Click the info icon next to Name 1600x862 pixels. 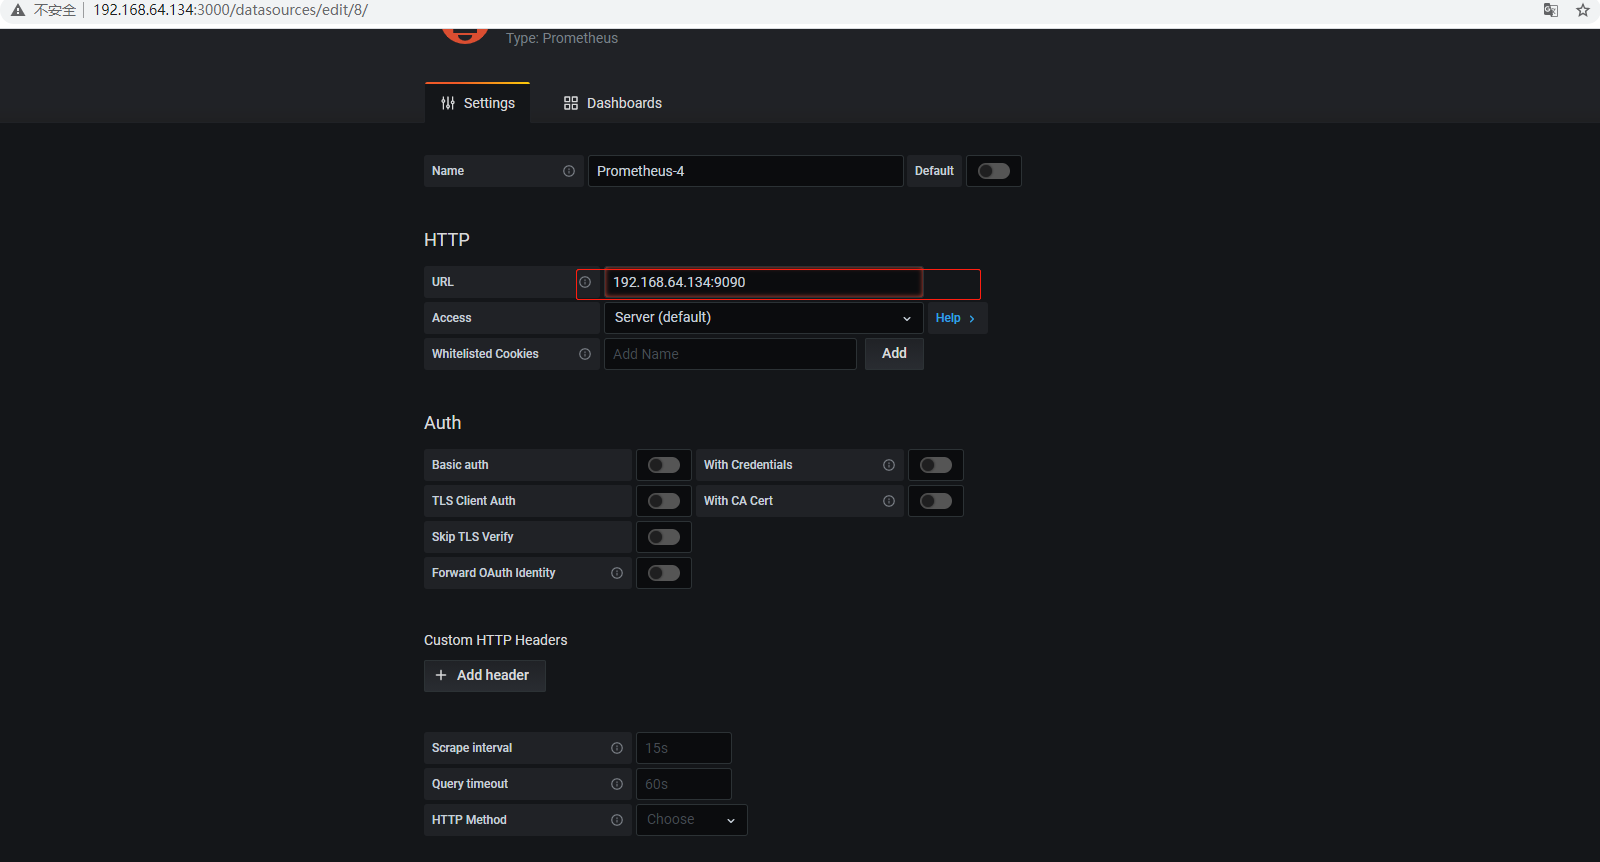click(569, 171)
